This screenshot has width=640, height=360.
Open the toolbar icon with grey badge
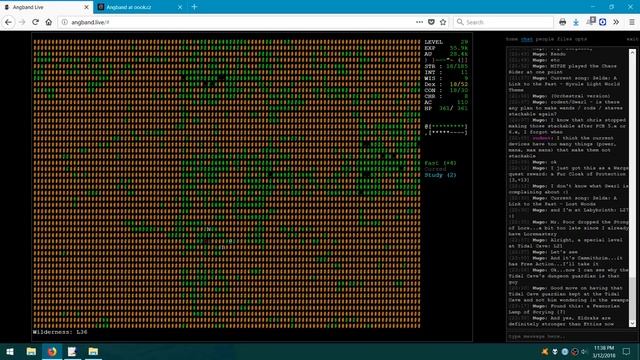[x=591, y=21]
